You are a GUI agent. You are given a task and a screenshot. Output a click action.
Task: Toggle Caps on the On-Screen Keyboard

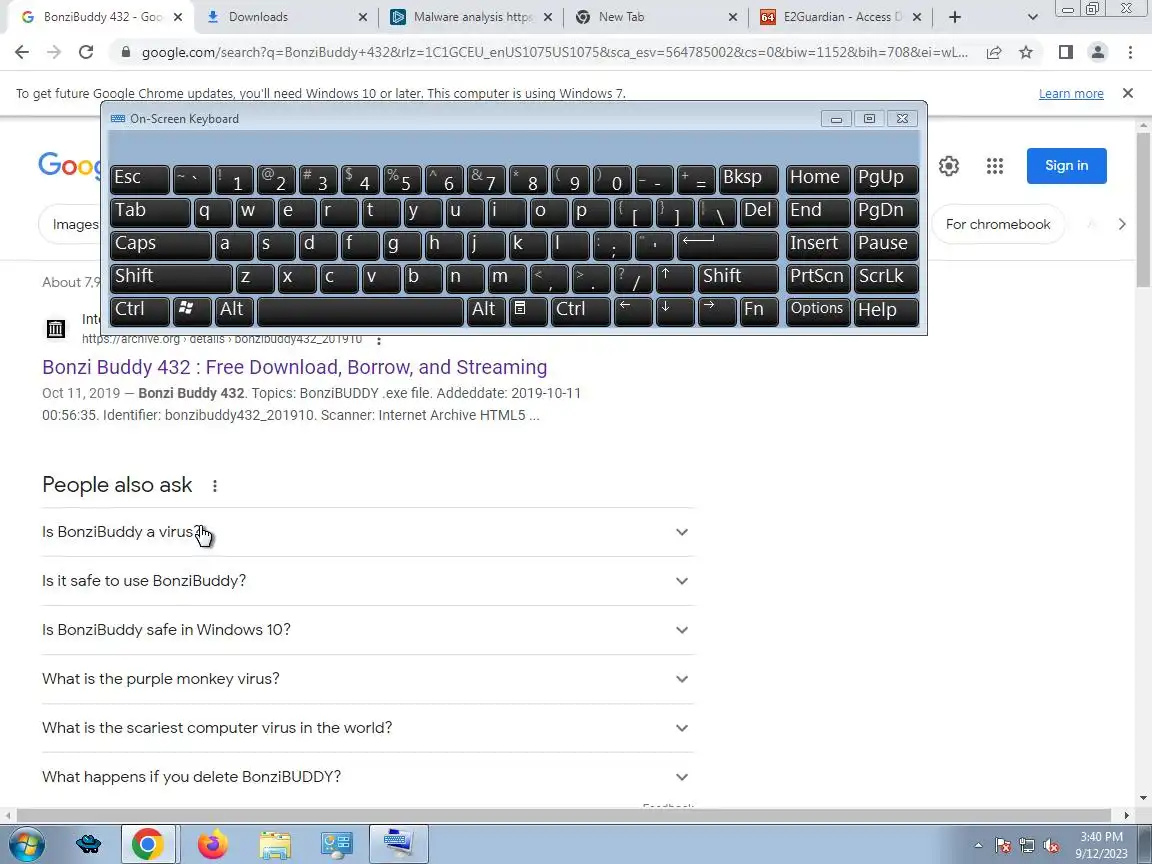(160, 245)
